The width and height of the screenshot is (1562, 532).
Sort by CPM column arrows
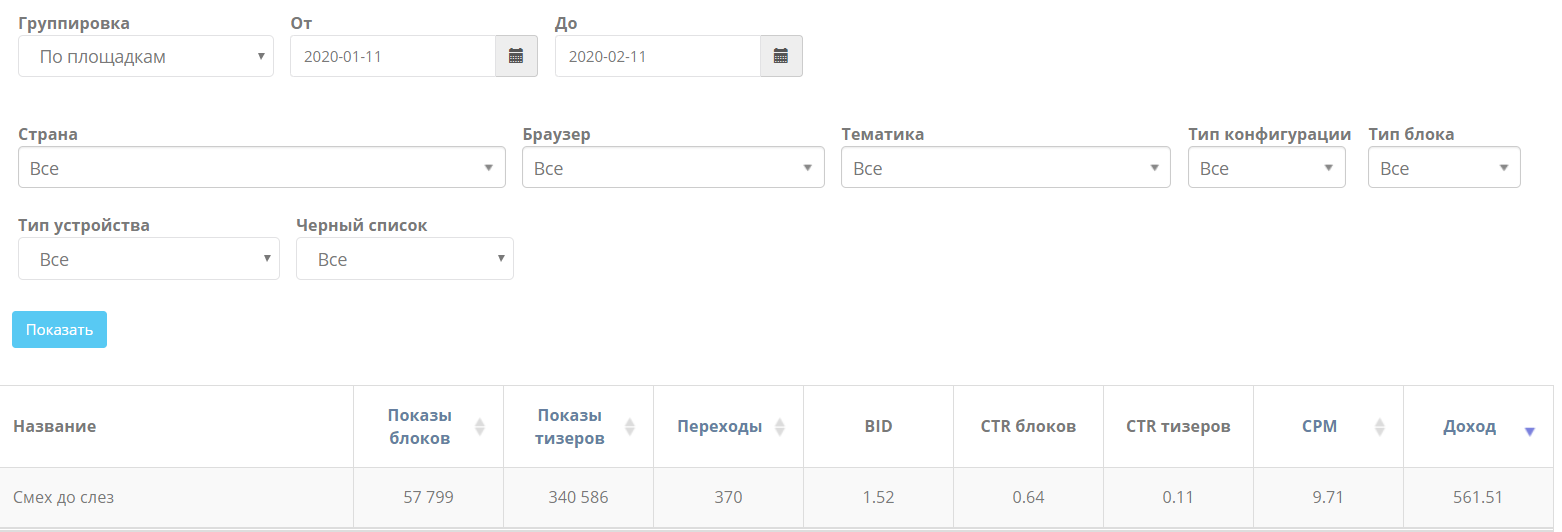1379,427
